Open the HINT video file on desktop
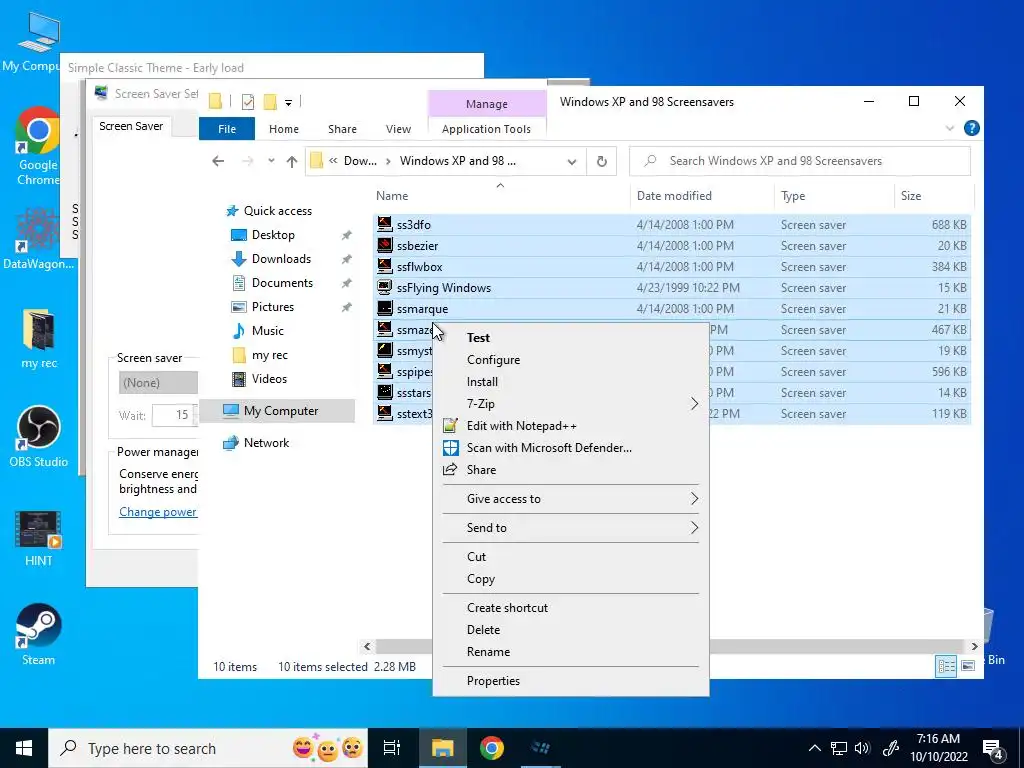The width and height of the screenshot is (1024, 768). pyautogui.click(x=38, y=538)
